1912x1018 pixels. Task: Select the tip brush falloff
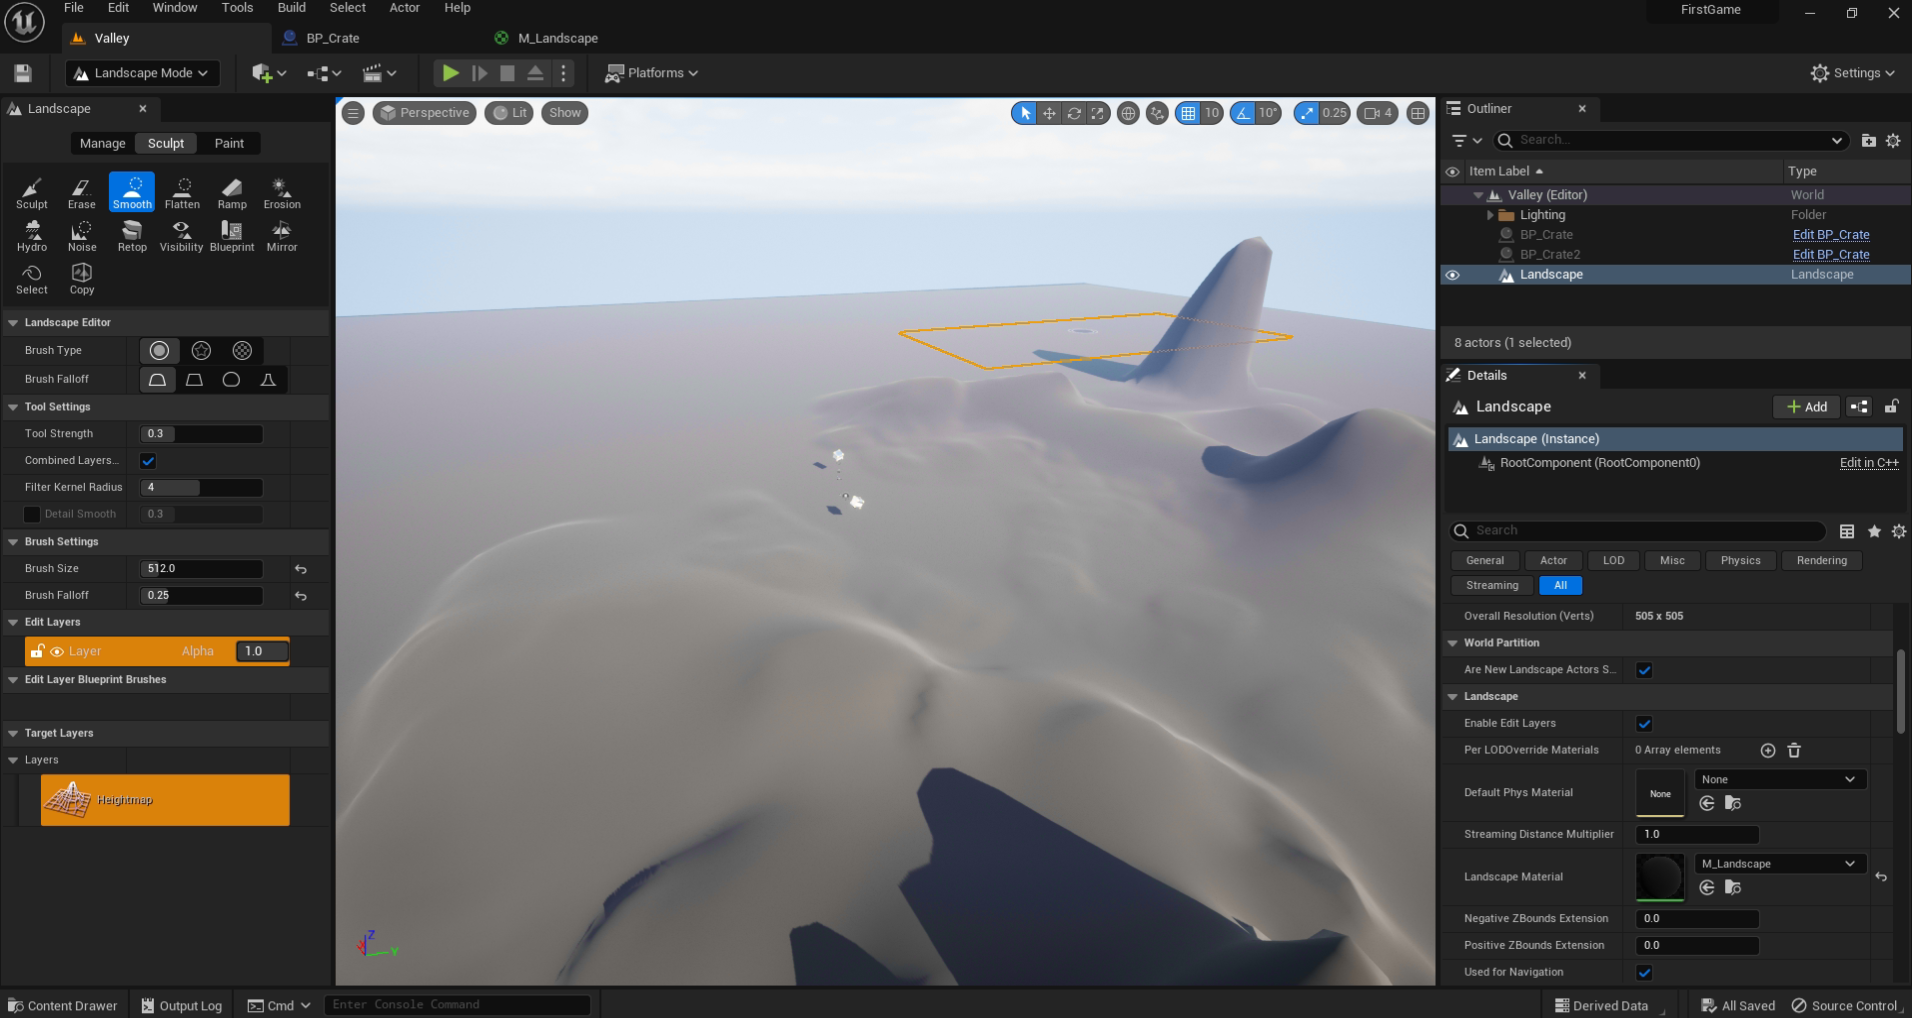(268, 379)
